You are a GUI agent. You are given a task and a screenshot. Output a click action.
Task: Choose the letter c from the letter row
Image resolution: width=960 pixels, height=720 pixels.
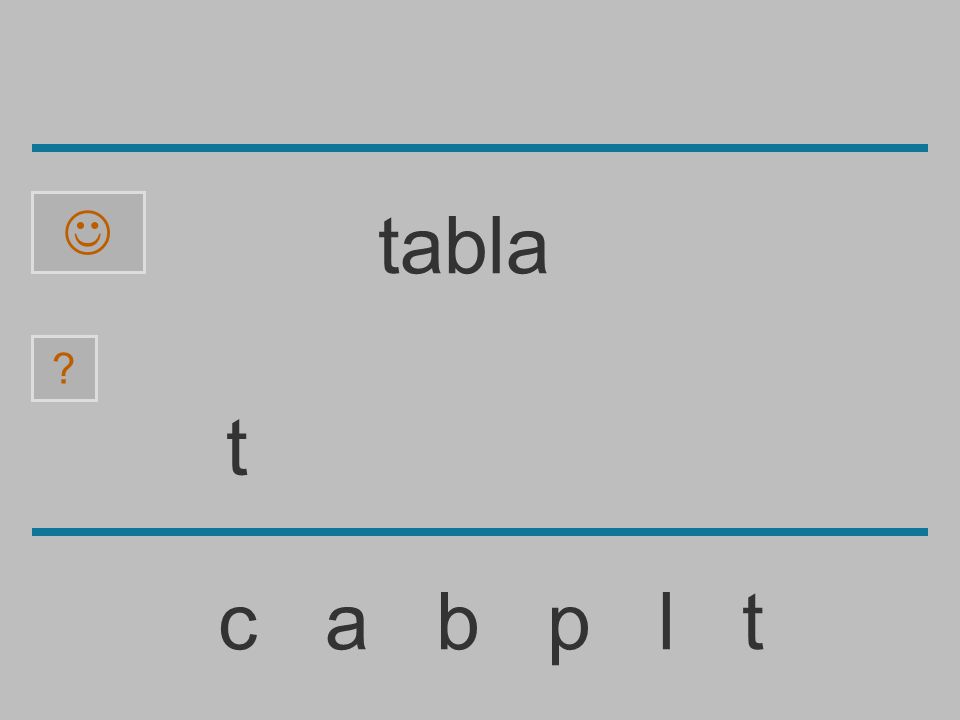point(239,626)
